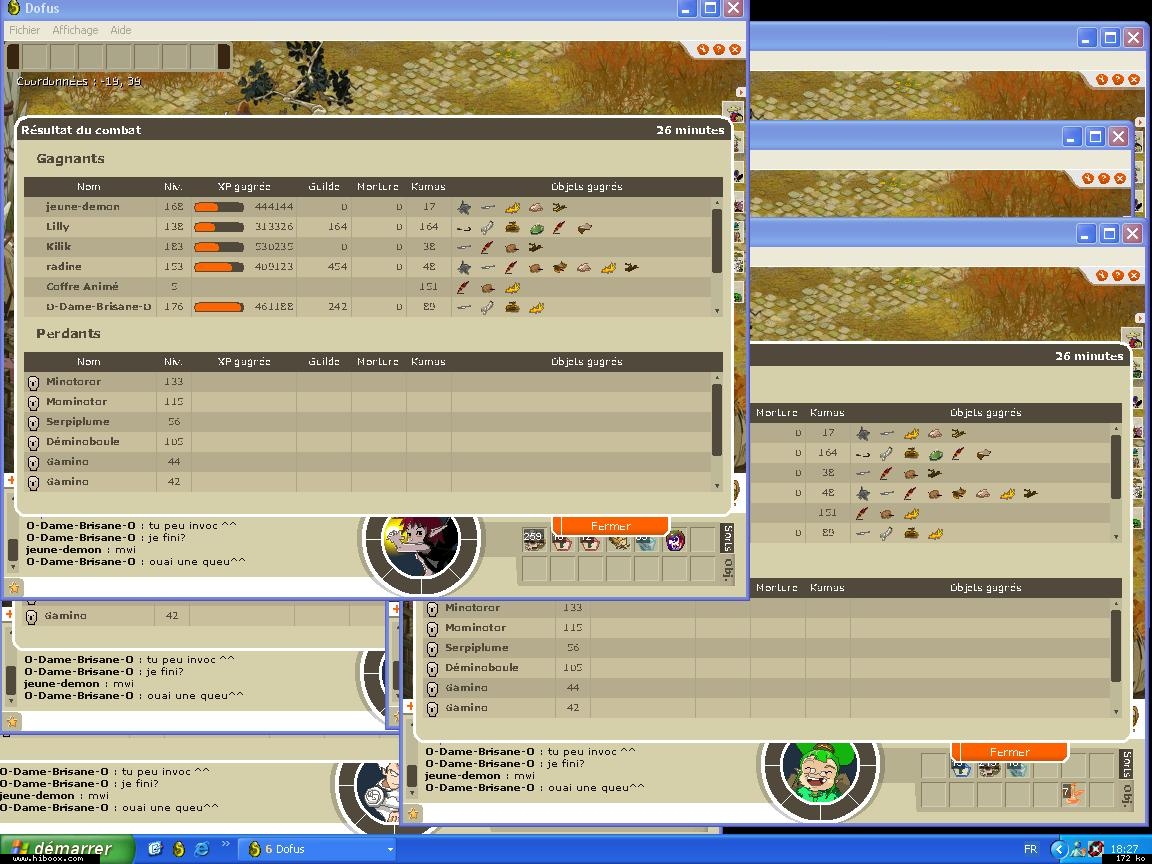Select the golden spell icon in front spell bar
This screenshot has width=1152, height=864.
click(x=619, y=542)
